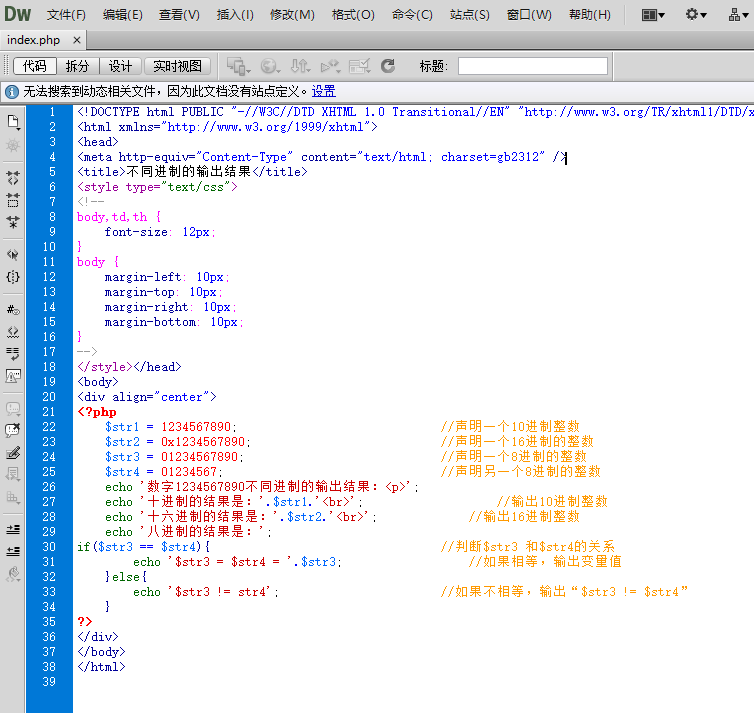
Task: Open Move or Convert CSS dropdown
Action: click(13, 497)
